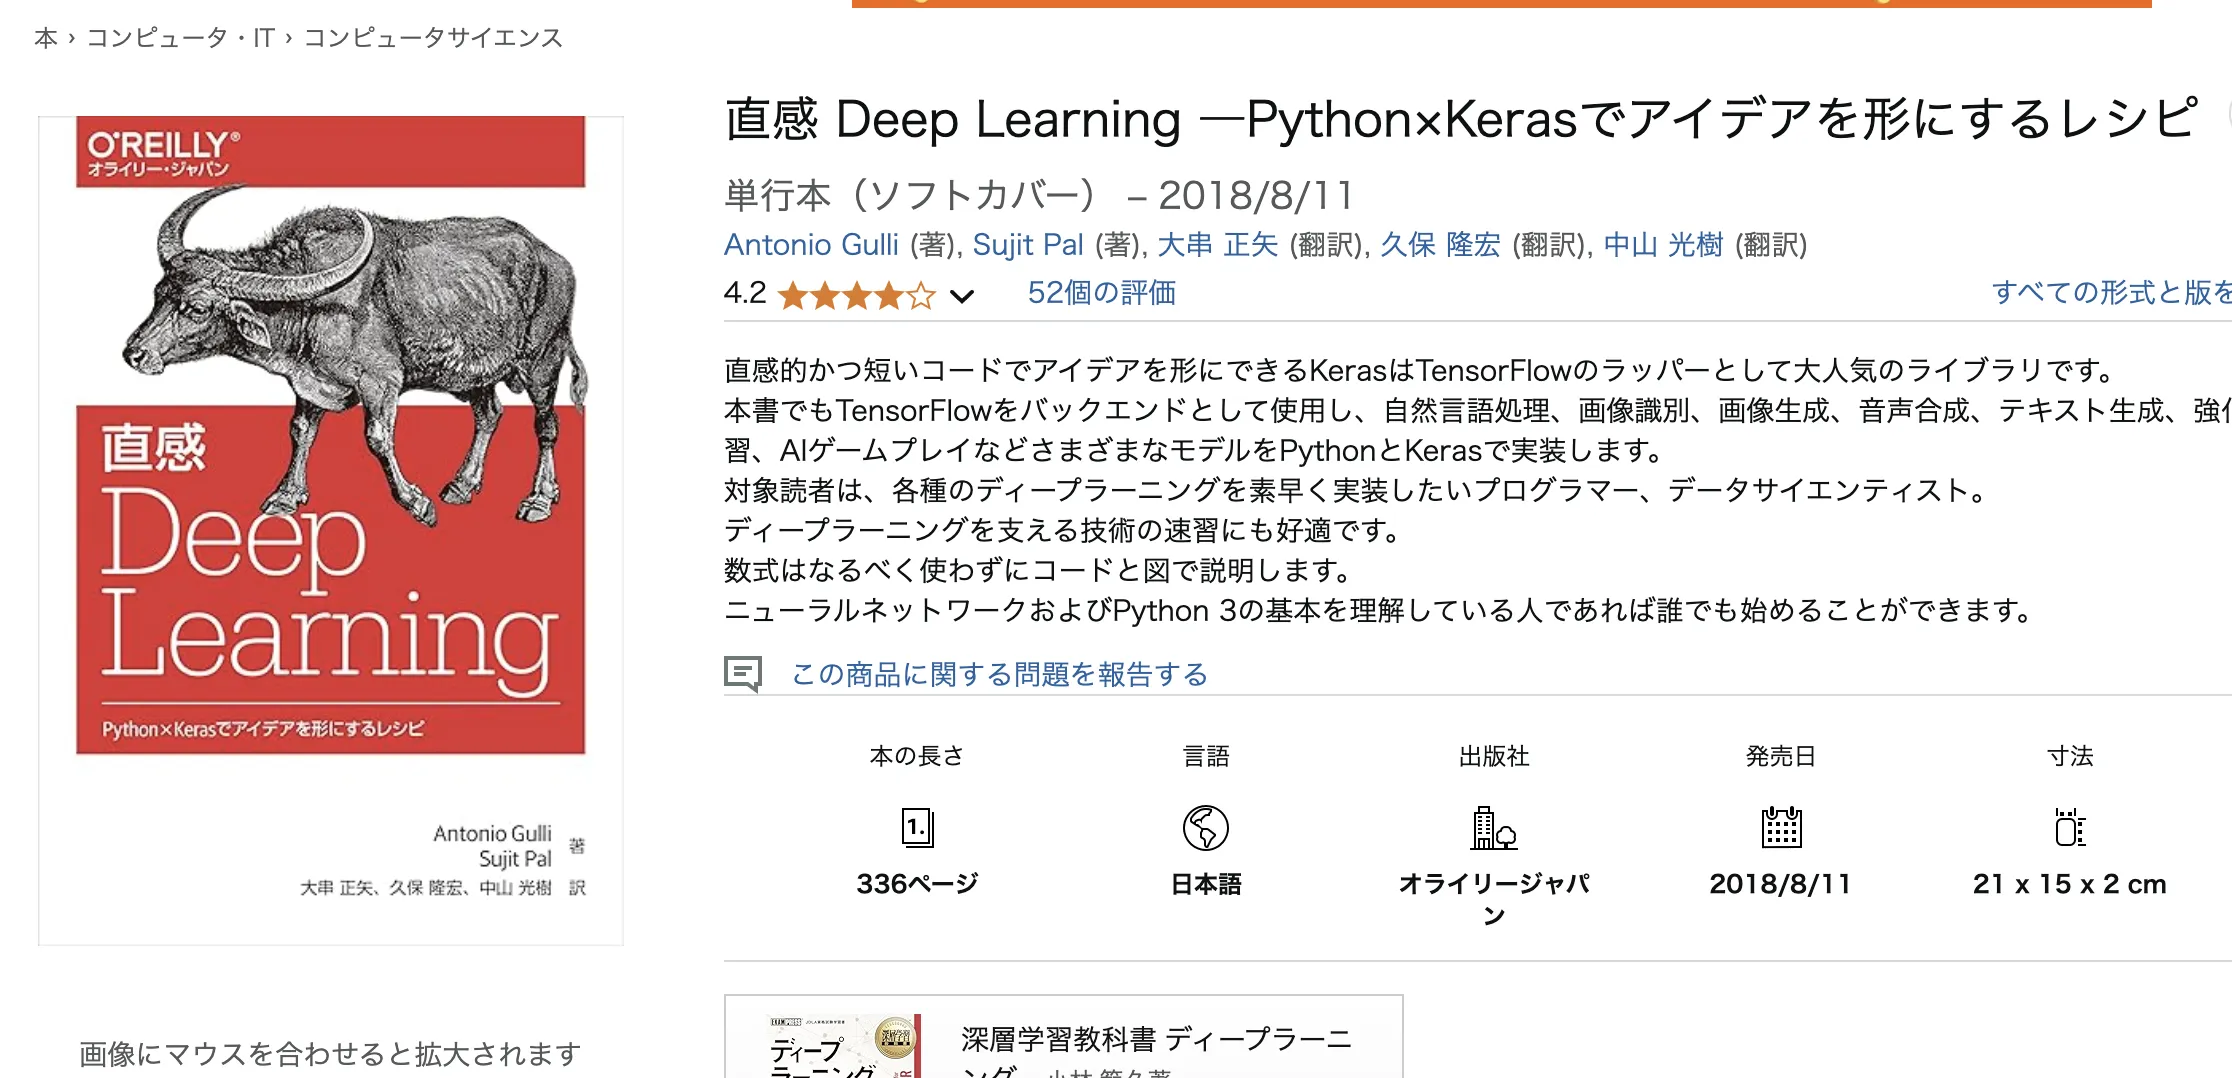This screenshot has width=2232, height=1078.
Task: Click the report problem speech bubble icon
Action: pos(743,674)
